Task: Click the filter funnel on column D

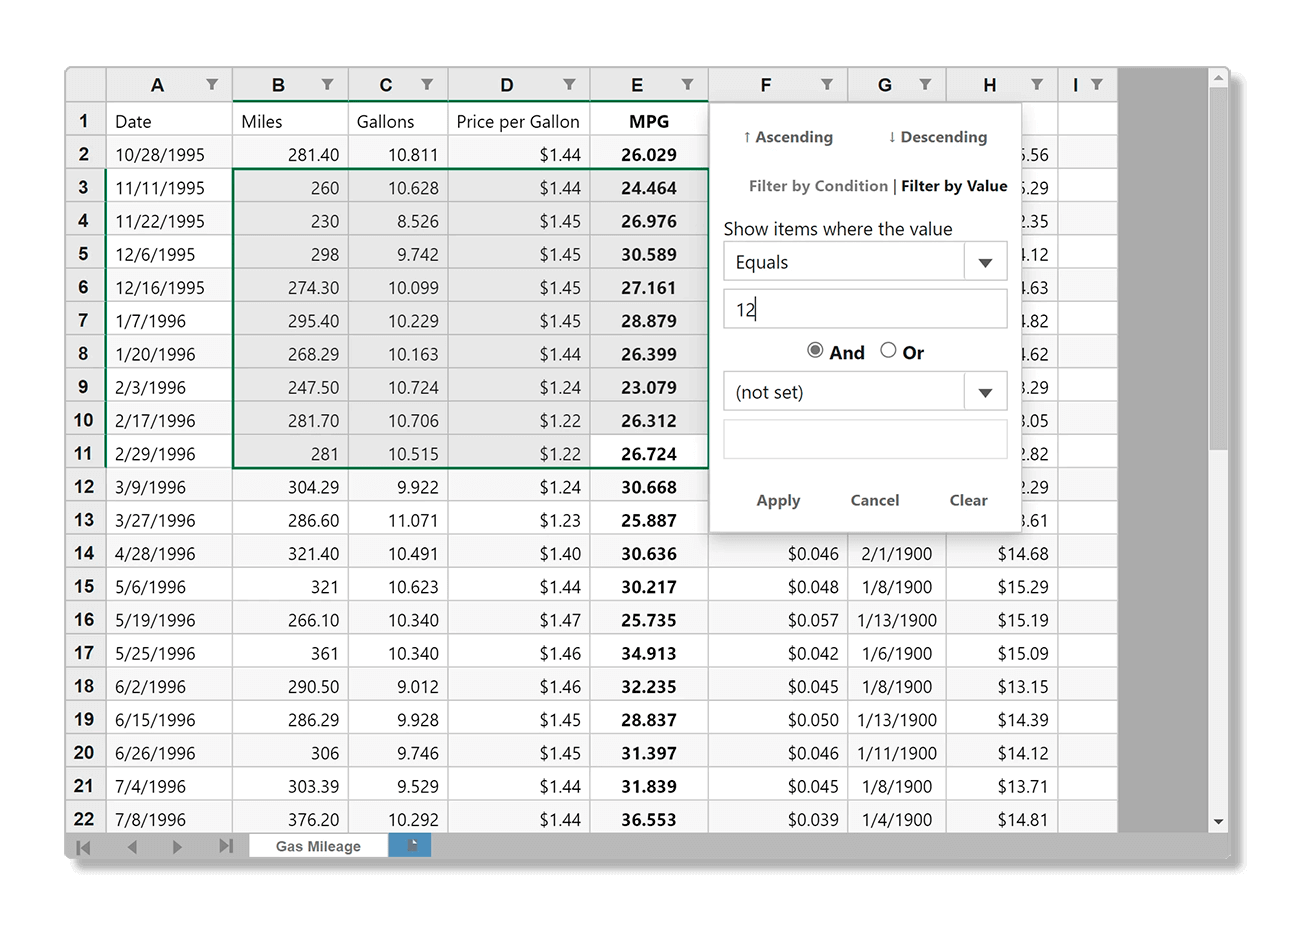Action: (x=569, y=85)
